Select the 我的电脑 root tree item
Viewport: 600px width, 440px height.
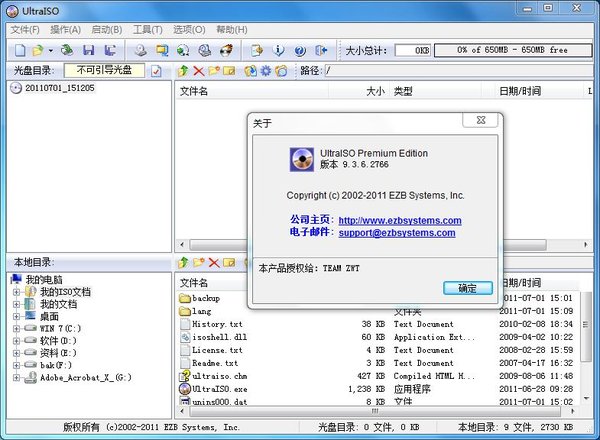(44, 280)
